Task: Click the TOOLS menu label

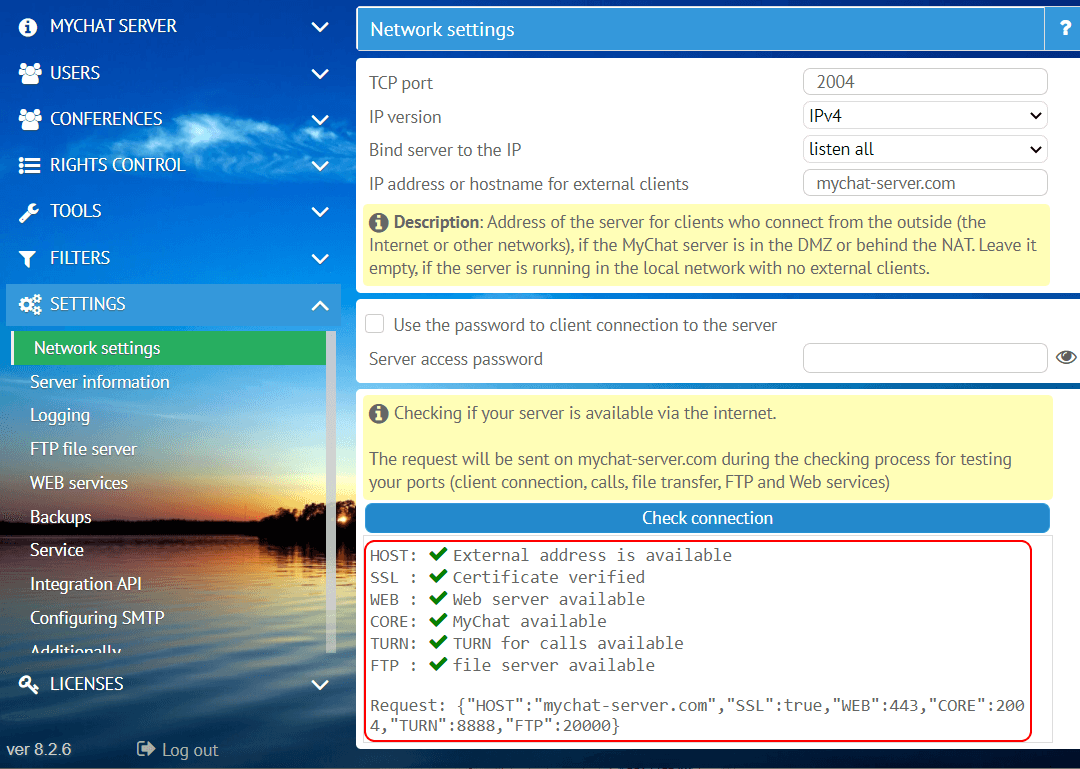Action: 76,212
